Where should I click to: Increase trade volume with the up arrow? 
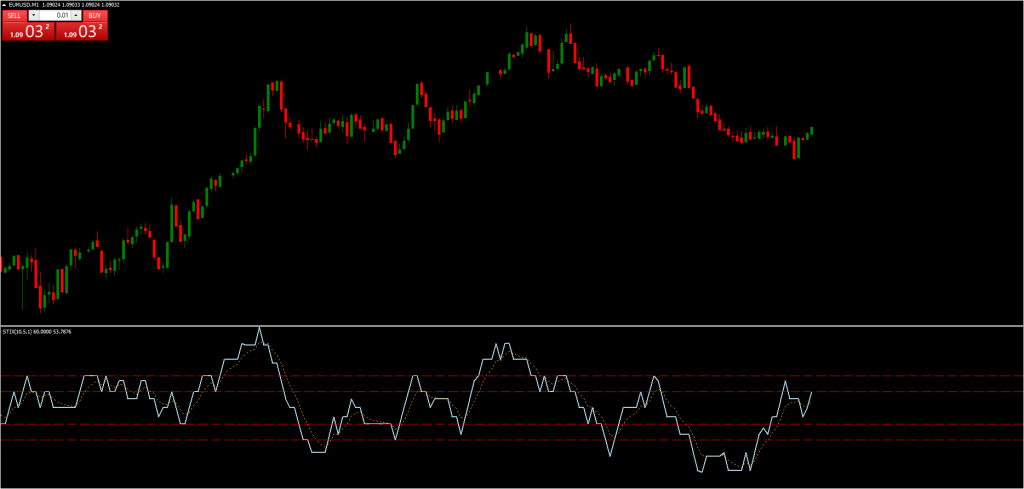[76, 16]
